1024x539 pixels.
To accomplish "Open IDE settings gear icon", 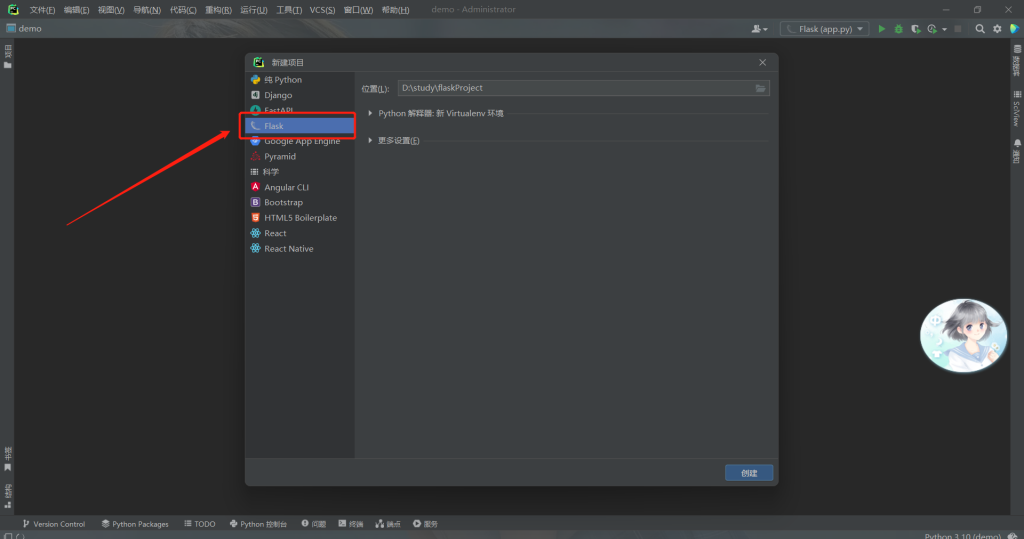I will click(x=997, y=29).
